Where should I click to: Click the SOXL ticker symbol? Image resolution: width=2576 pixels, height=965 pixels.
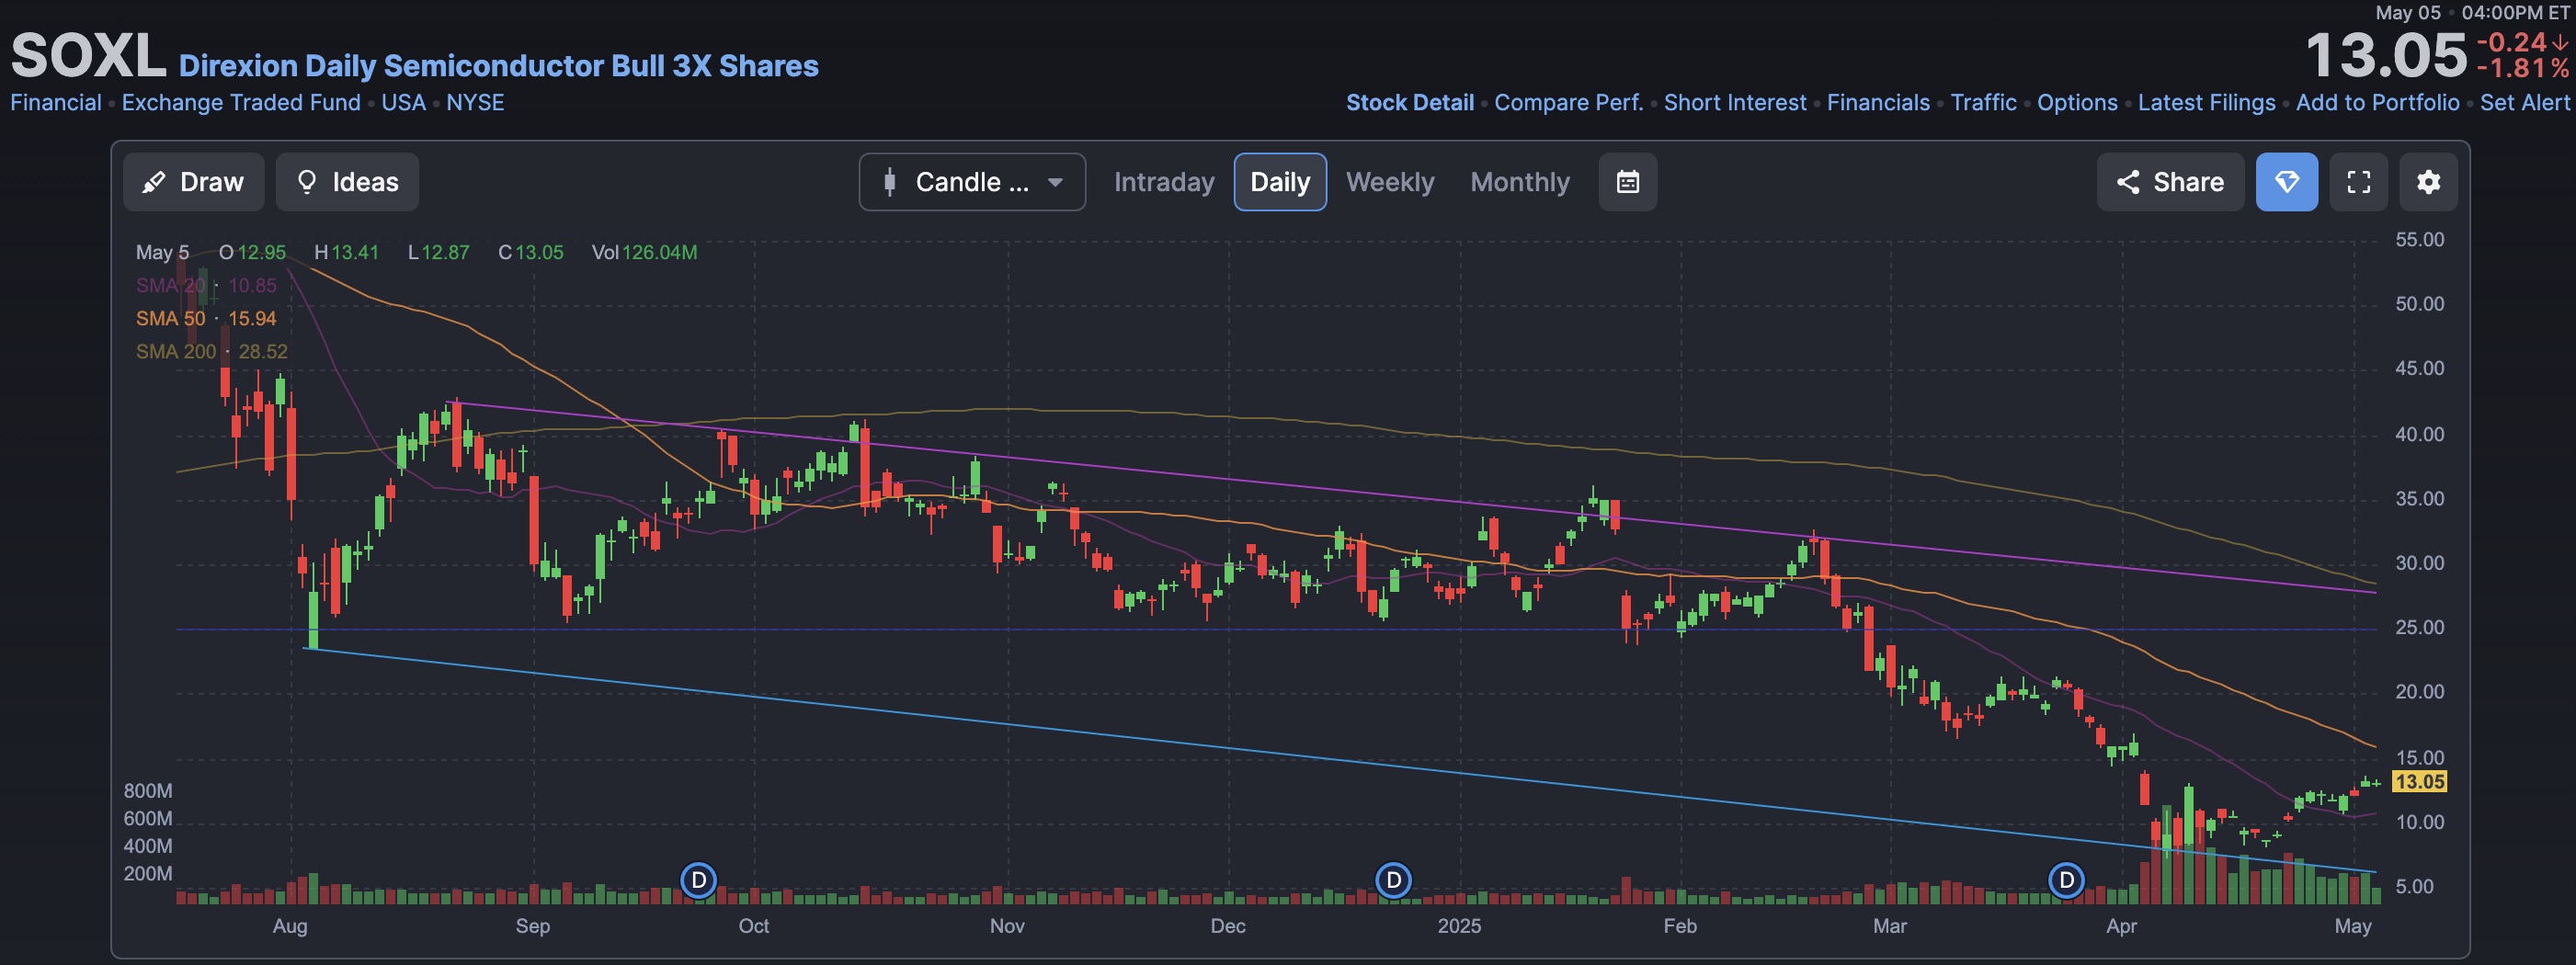pos(88,55)
